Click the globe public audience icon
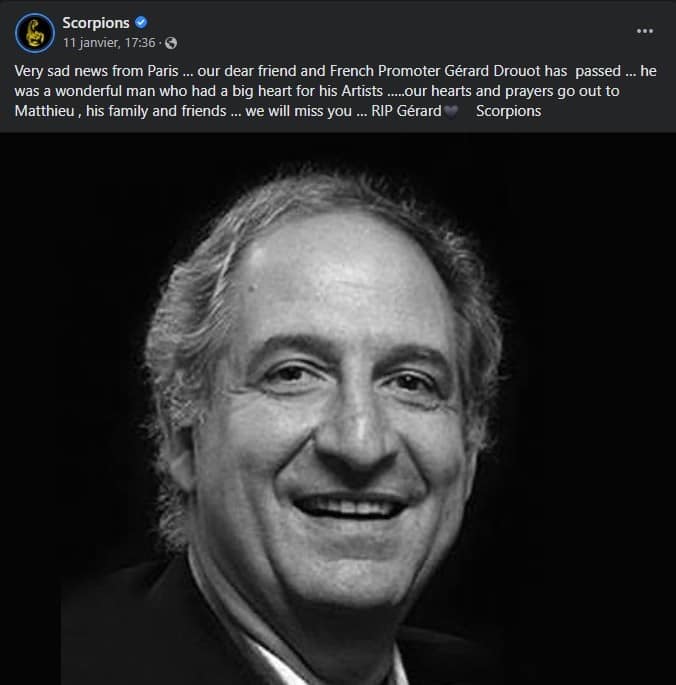 pos(171,43)
